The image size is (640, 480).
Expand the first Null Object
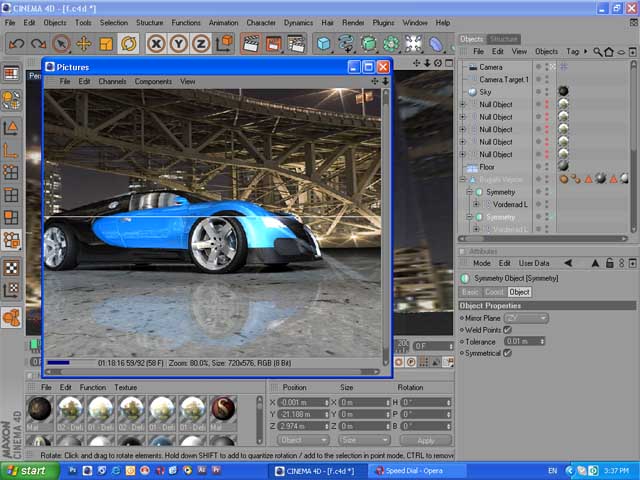(462, 104)
